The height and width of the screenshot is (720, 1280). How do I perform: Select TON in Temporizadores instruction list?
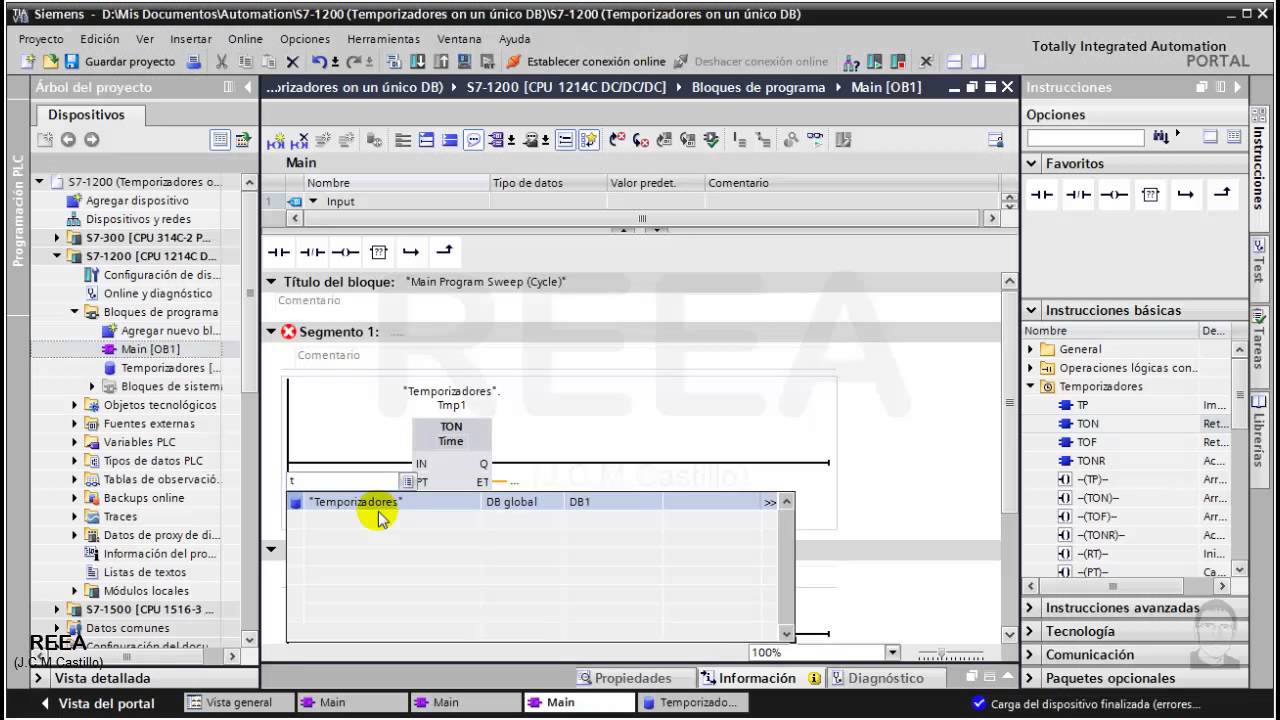(1088, 424)
